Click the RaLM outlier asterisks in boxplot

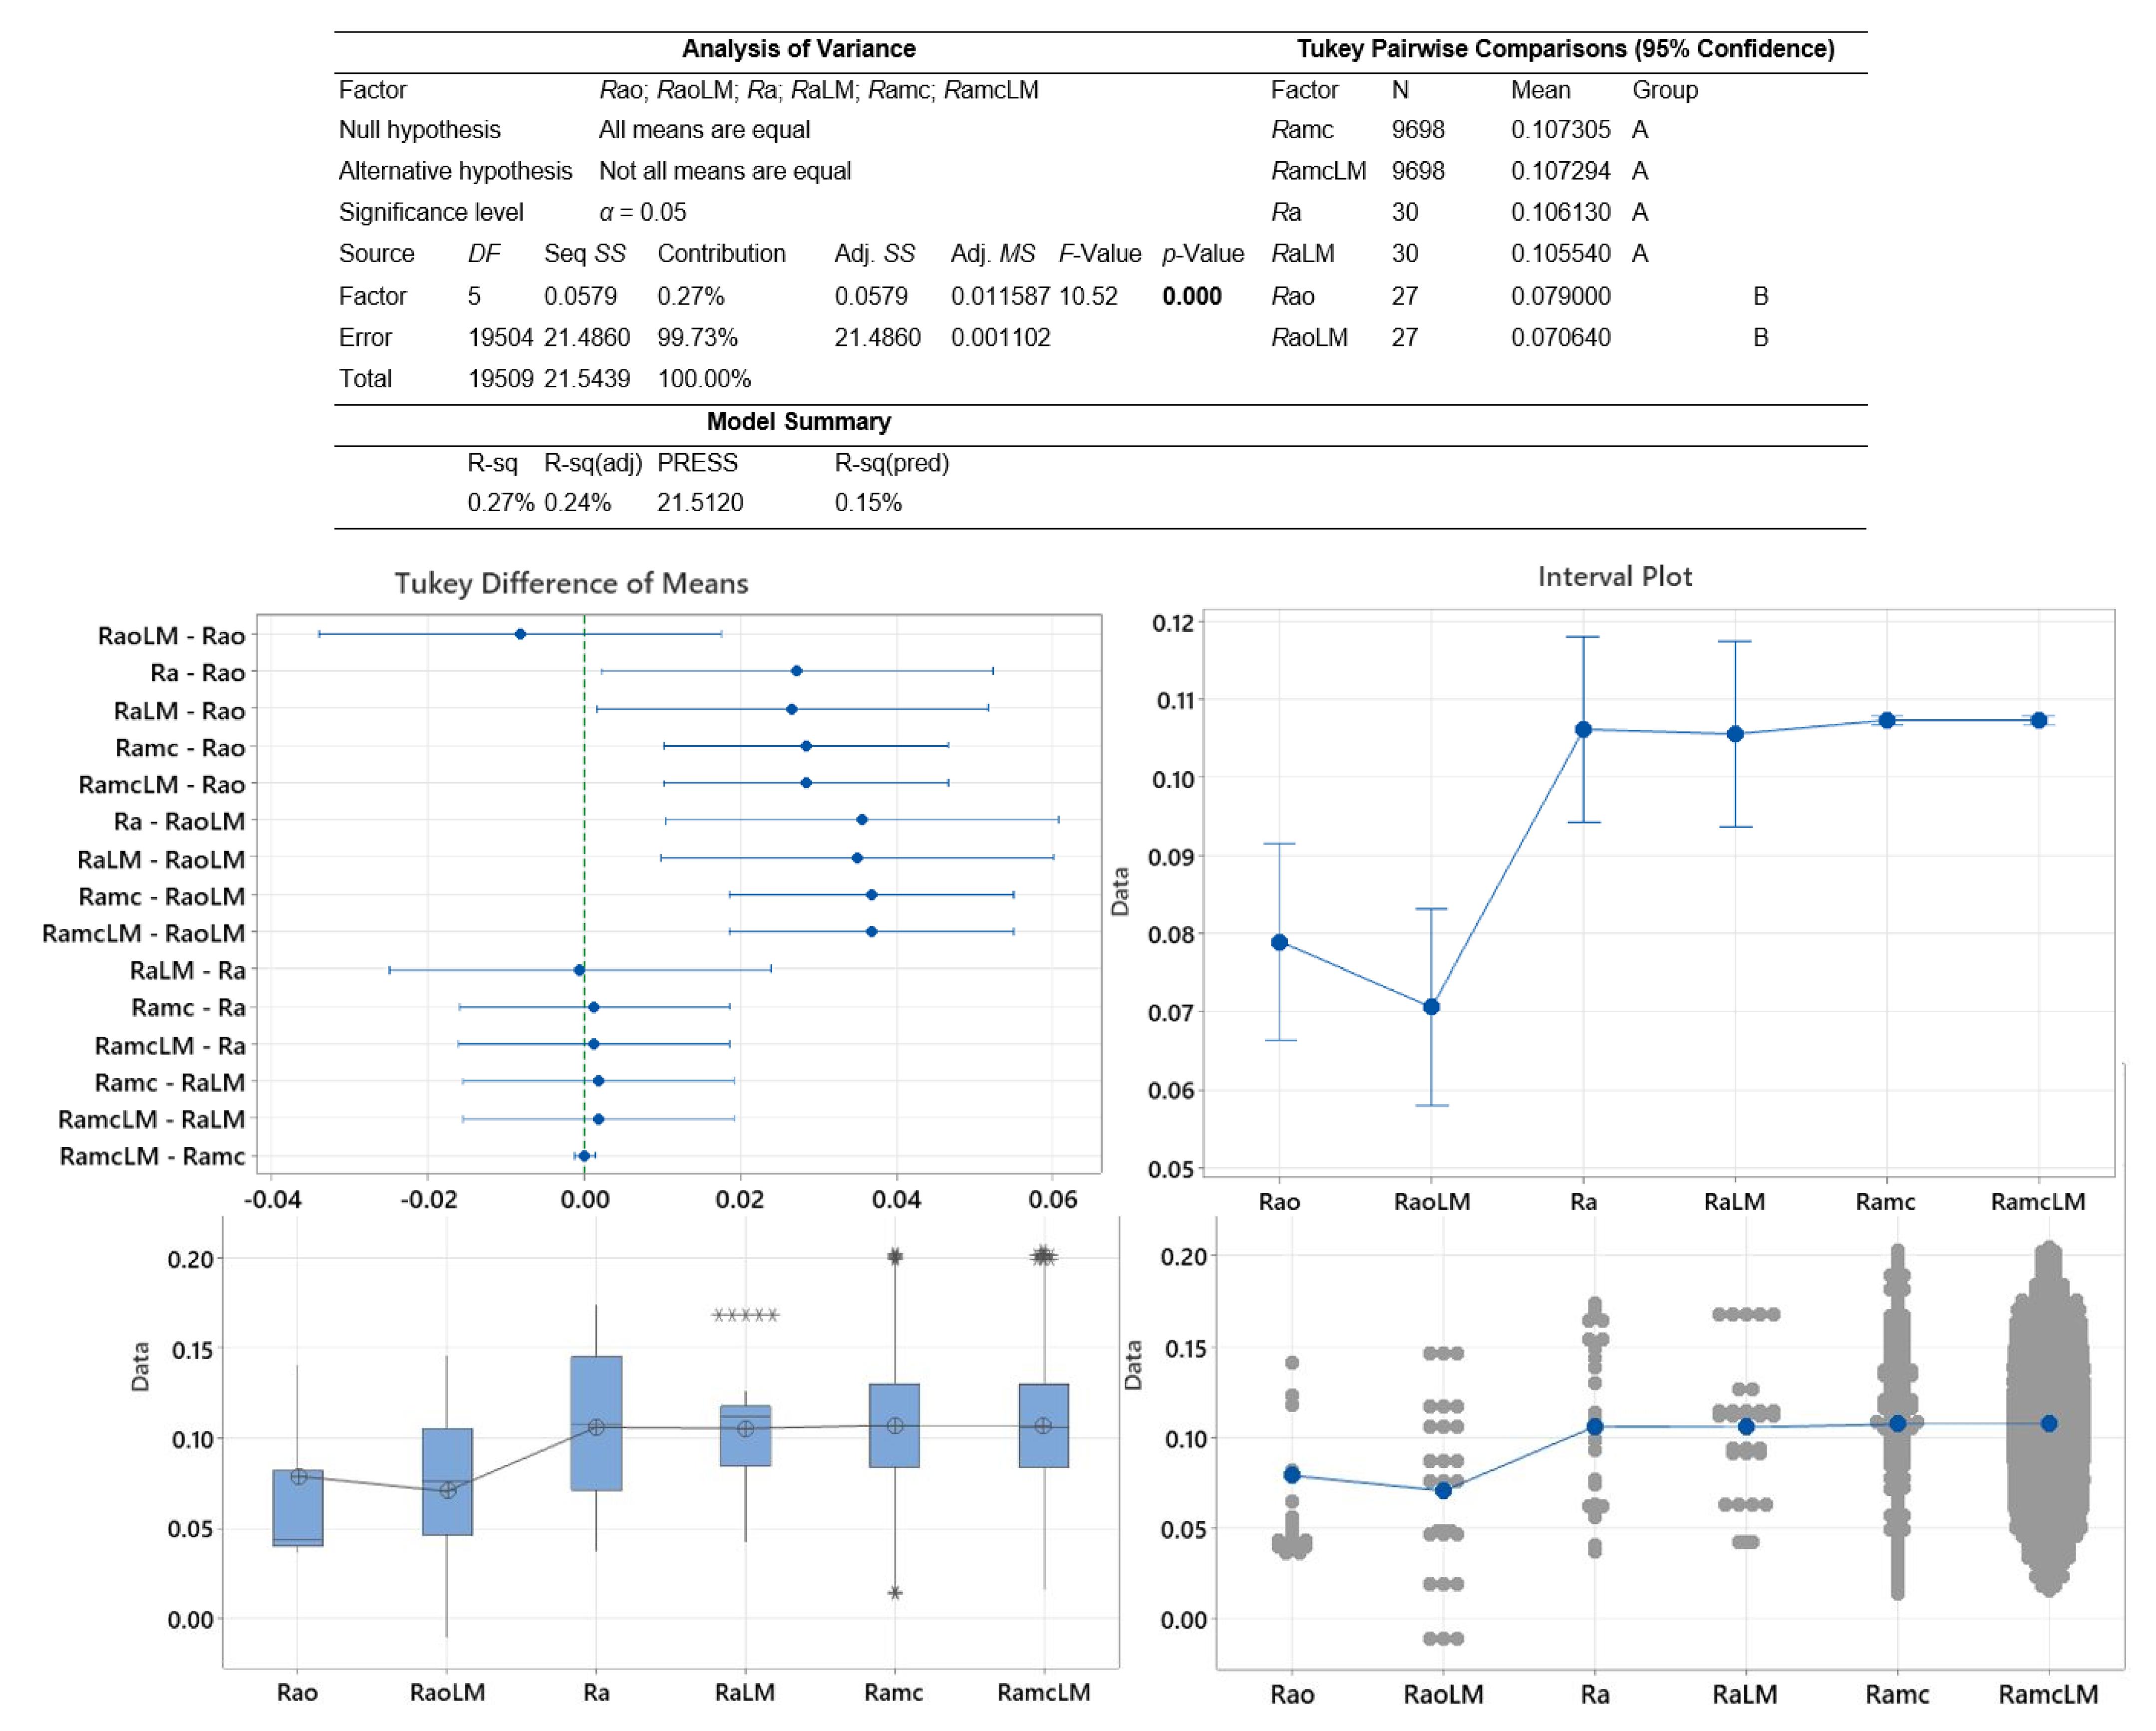tap(745, 1314)
